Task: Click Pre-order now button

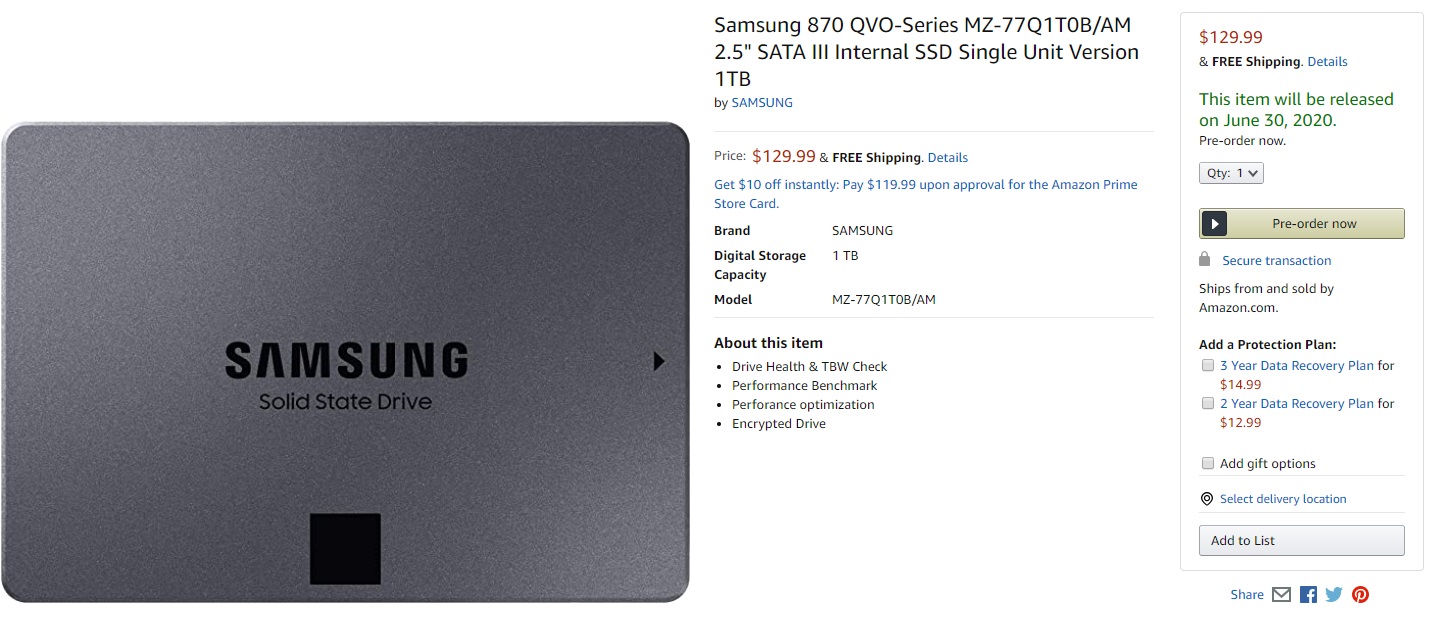Action: click(1302, 224)
